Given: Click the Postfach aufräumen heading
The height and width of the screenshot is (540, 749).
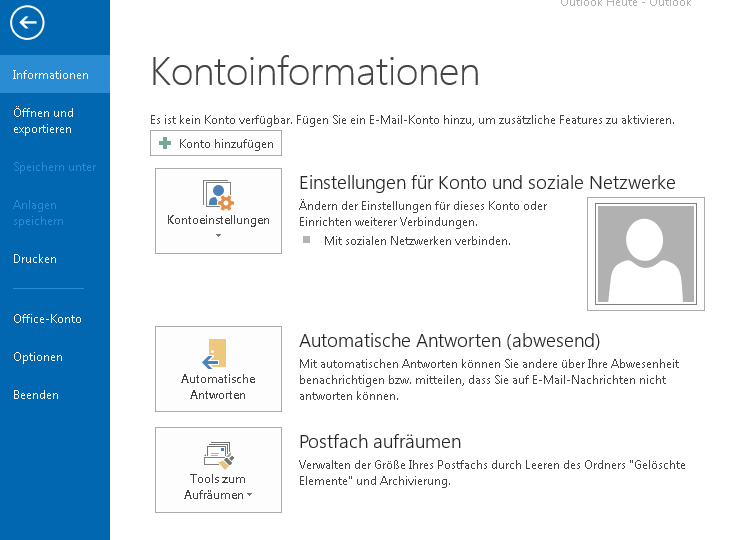Looking at the screenshot, I should [x=380, y=442].
